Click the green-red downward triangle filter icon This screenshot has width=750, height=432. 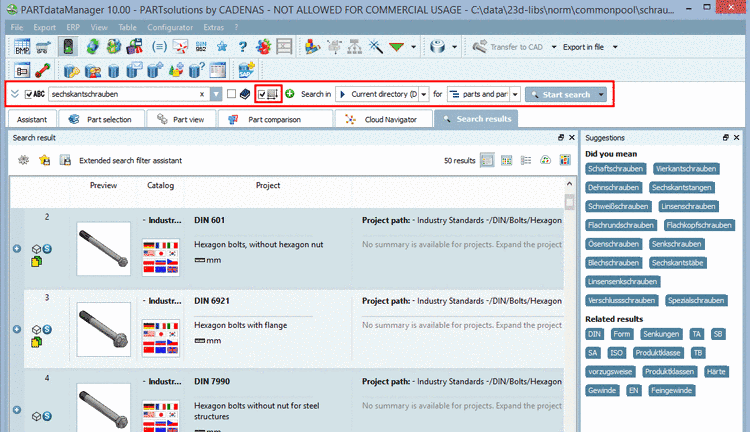pyautogui.click(x=397, y=47)
